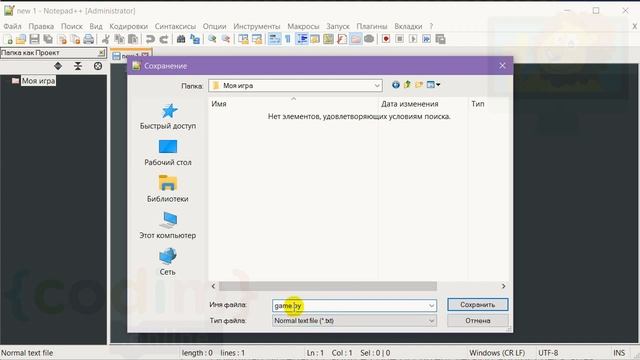
Task: Toggle the Indent Guide toolbar icon
Action: tap(302, 39)
